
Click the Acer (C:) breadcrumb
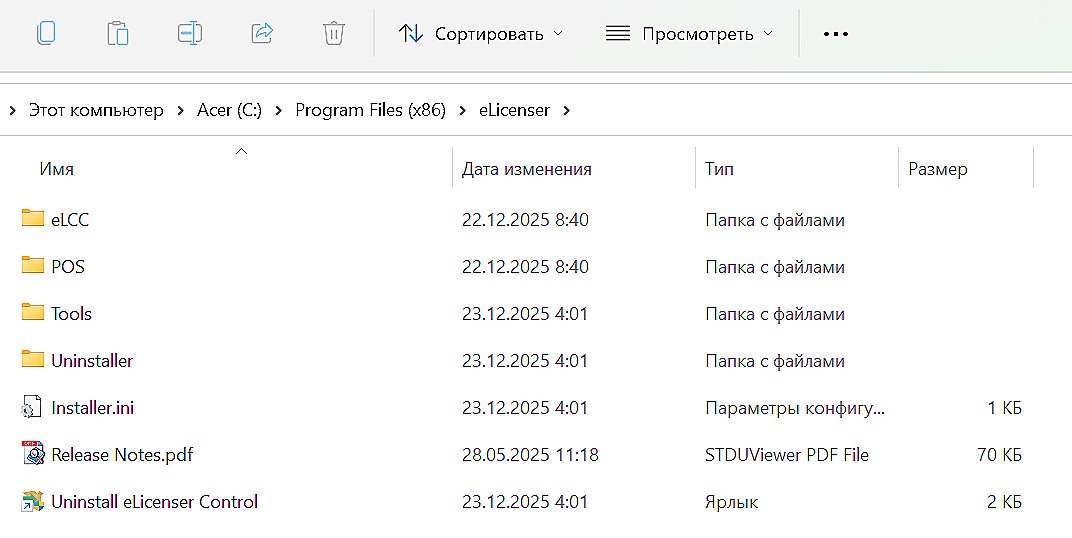click(x=229, y=110)
